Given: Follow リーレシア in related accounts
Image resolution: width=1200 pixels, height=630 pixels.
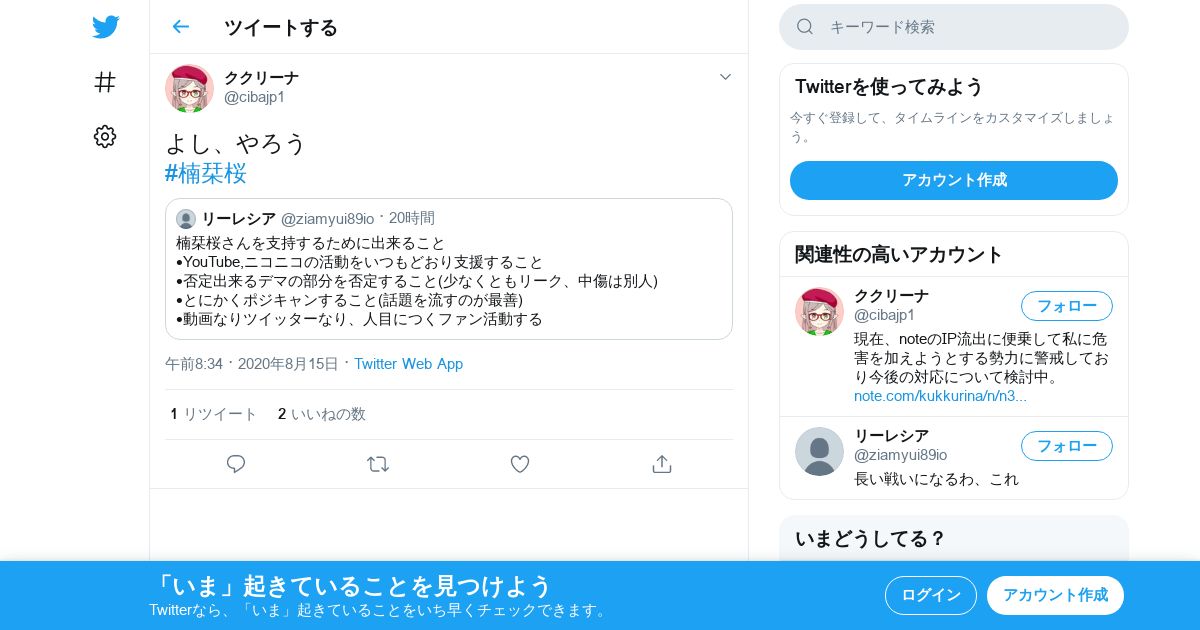Looking at the screenshot, I should pos(1067,446).
